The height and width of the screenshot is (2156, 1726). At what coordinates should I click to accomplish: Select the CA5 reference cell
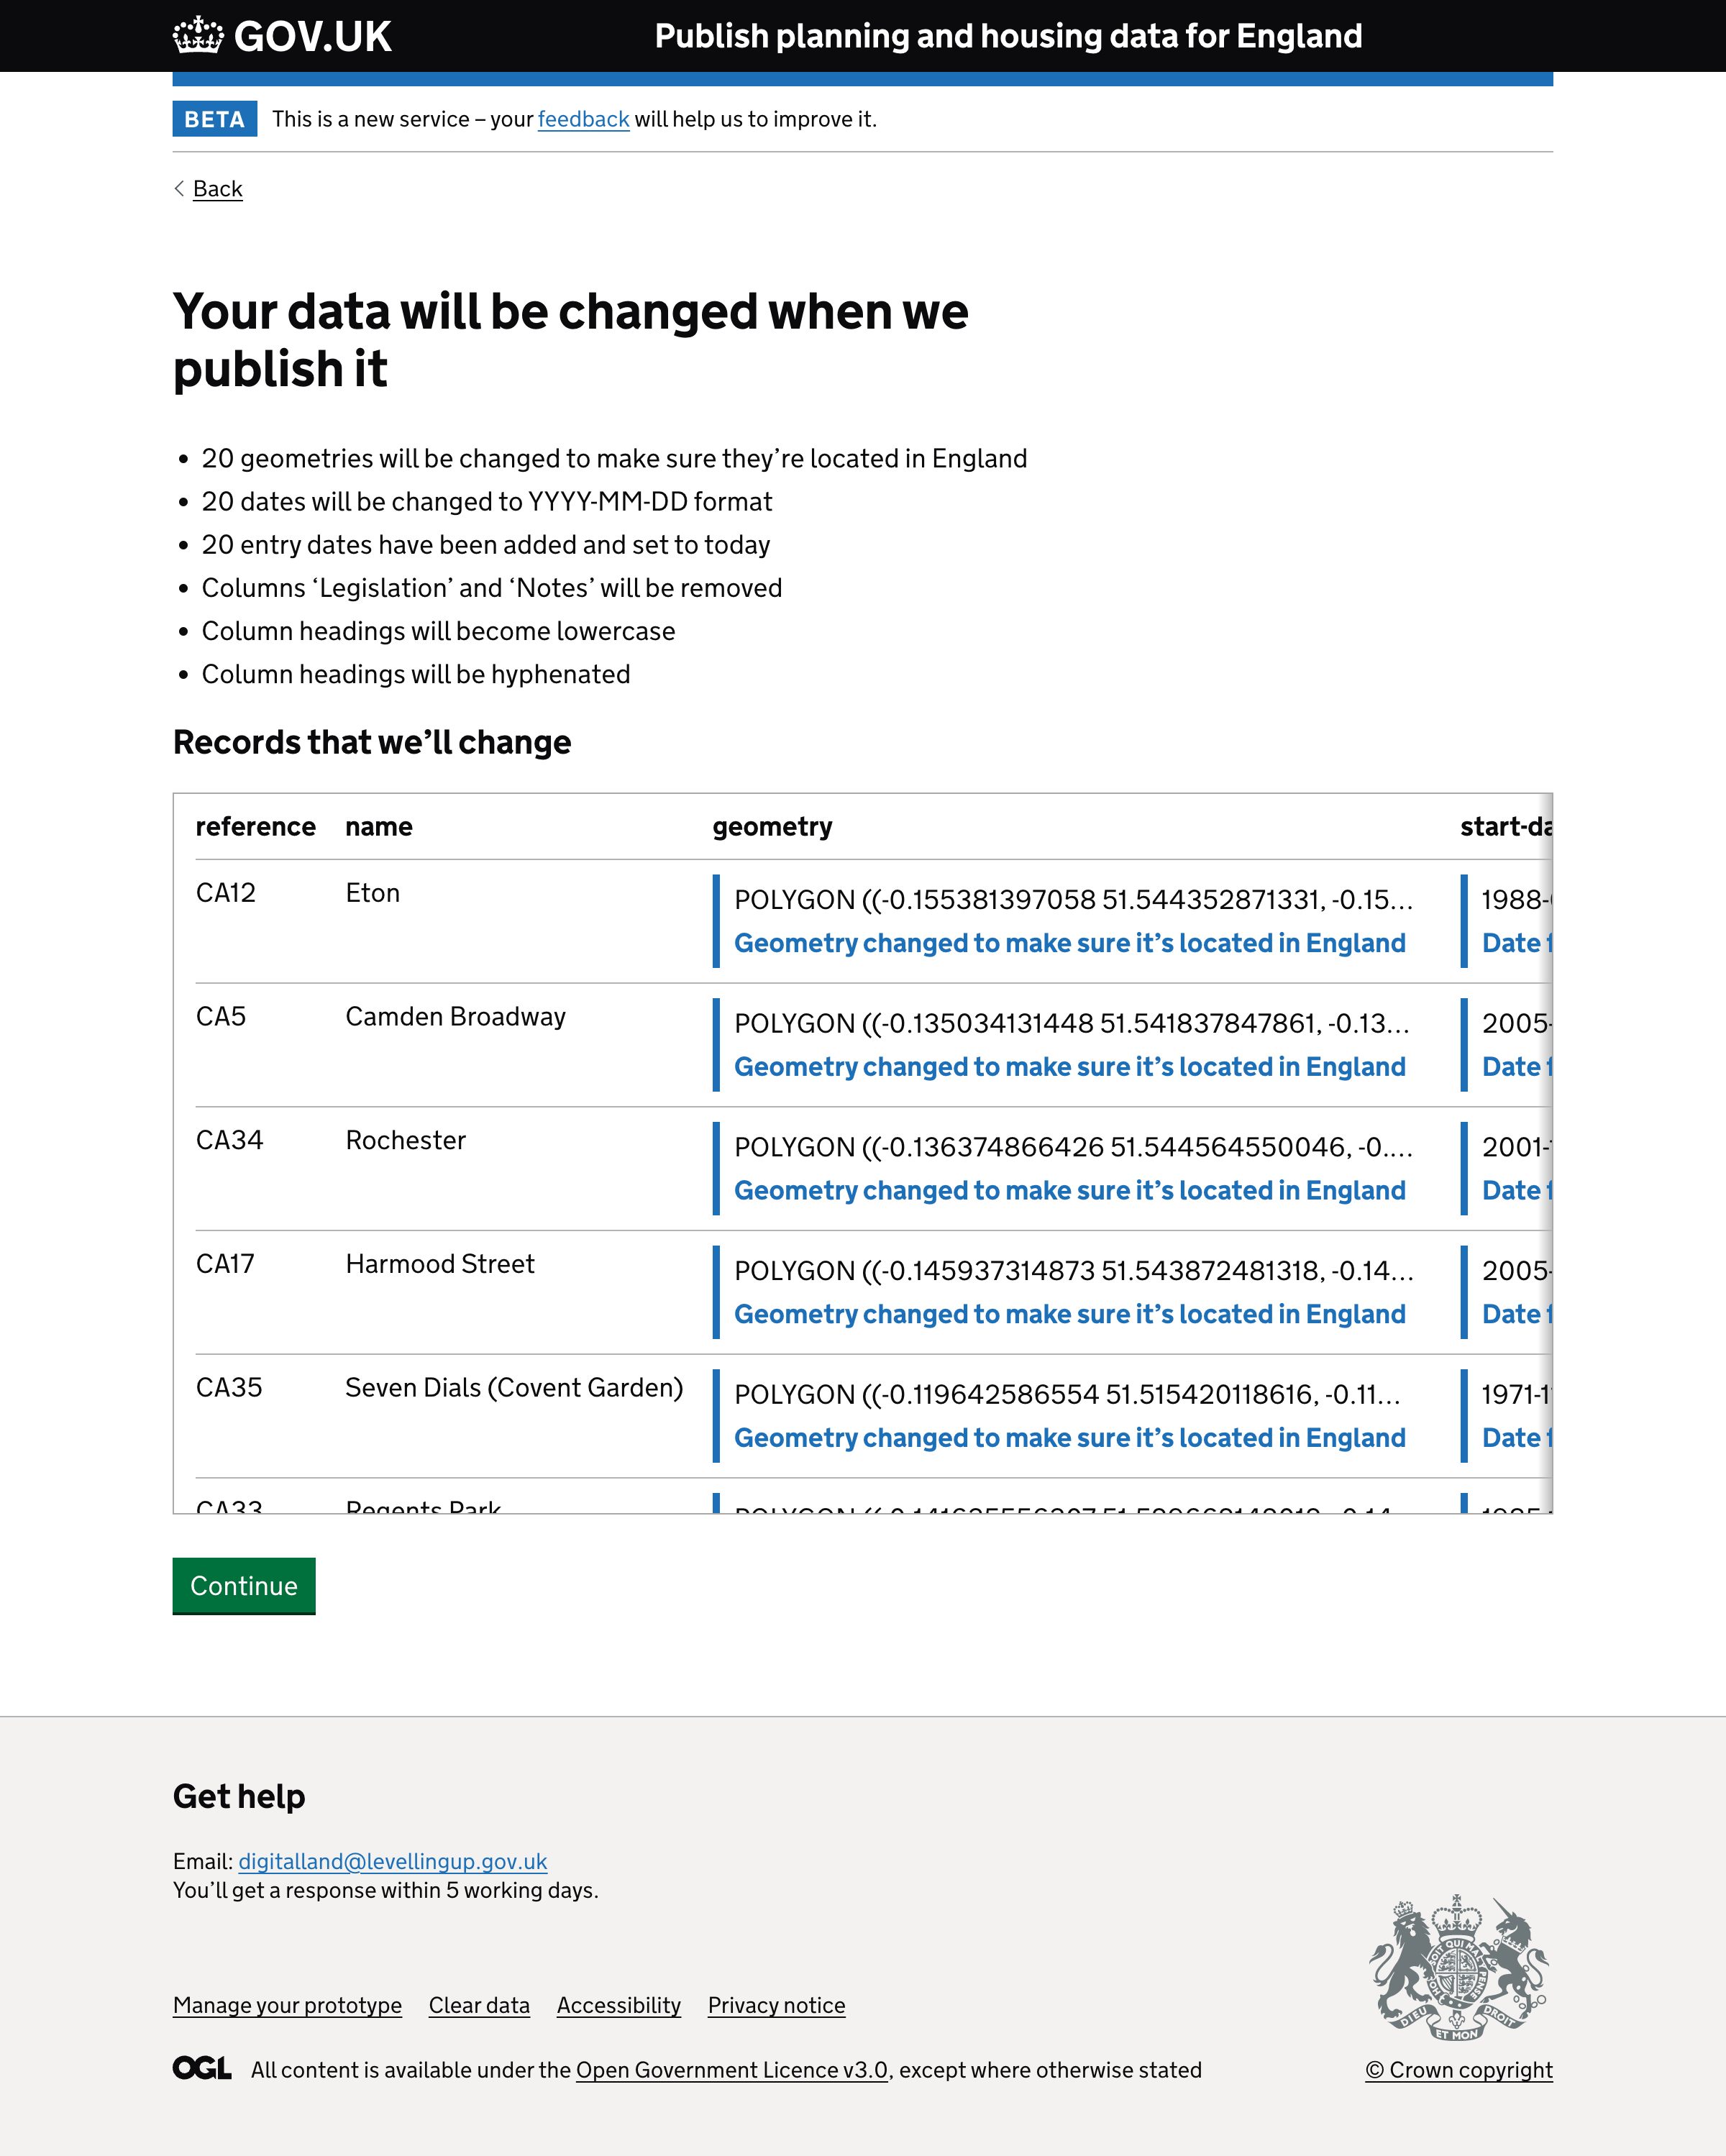coord(221,1017)
